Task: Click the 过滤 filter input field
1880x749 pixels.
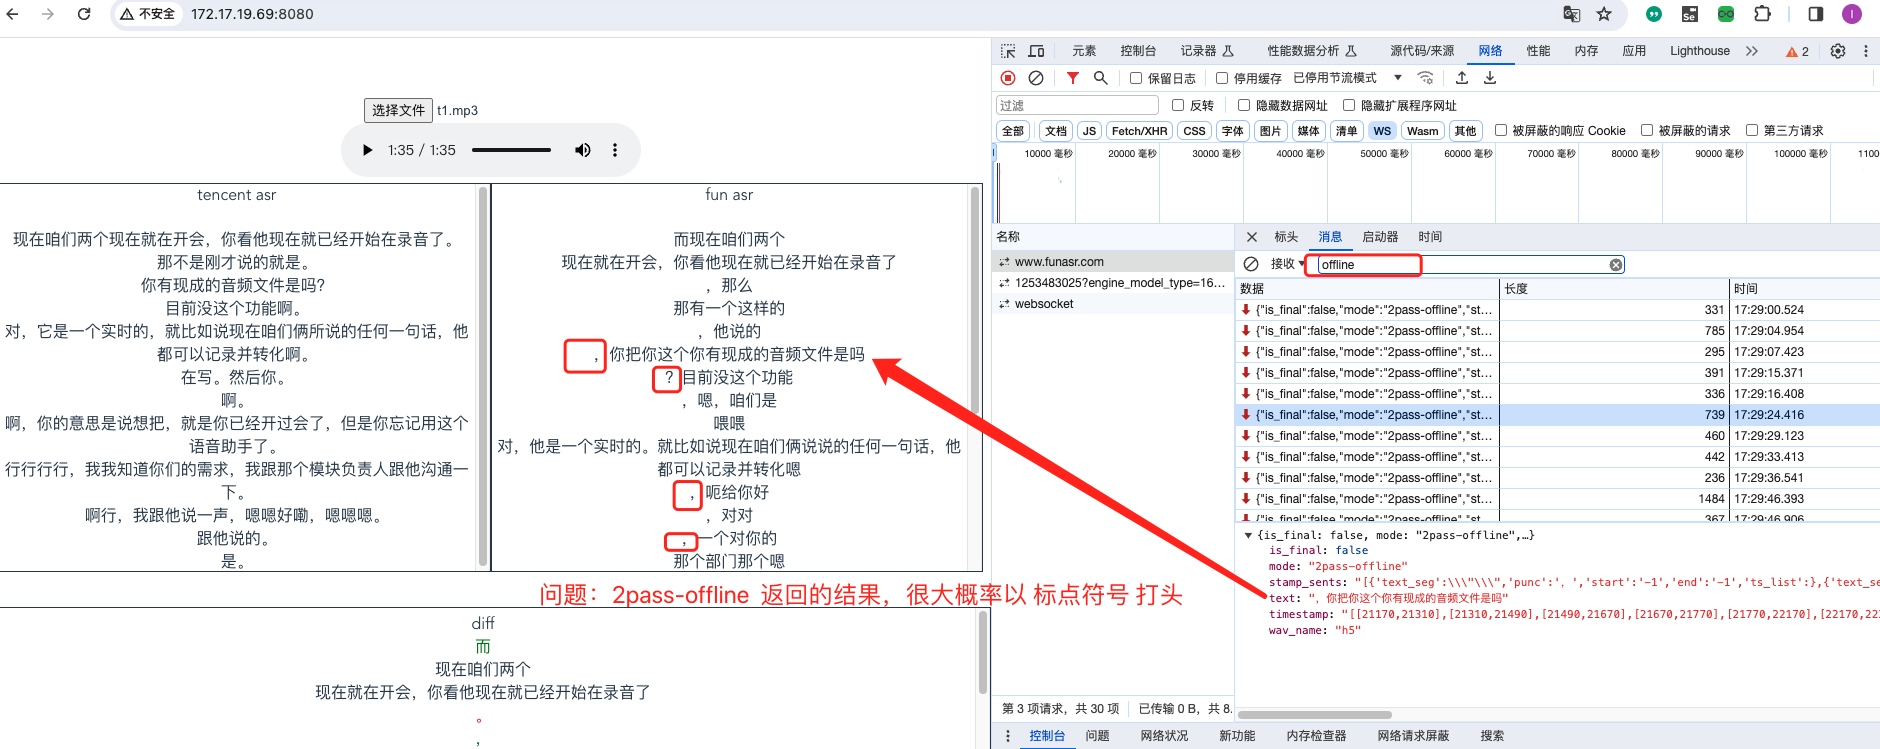Action: [x=1077, y=105]
